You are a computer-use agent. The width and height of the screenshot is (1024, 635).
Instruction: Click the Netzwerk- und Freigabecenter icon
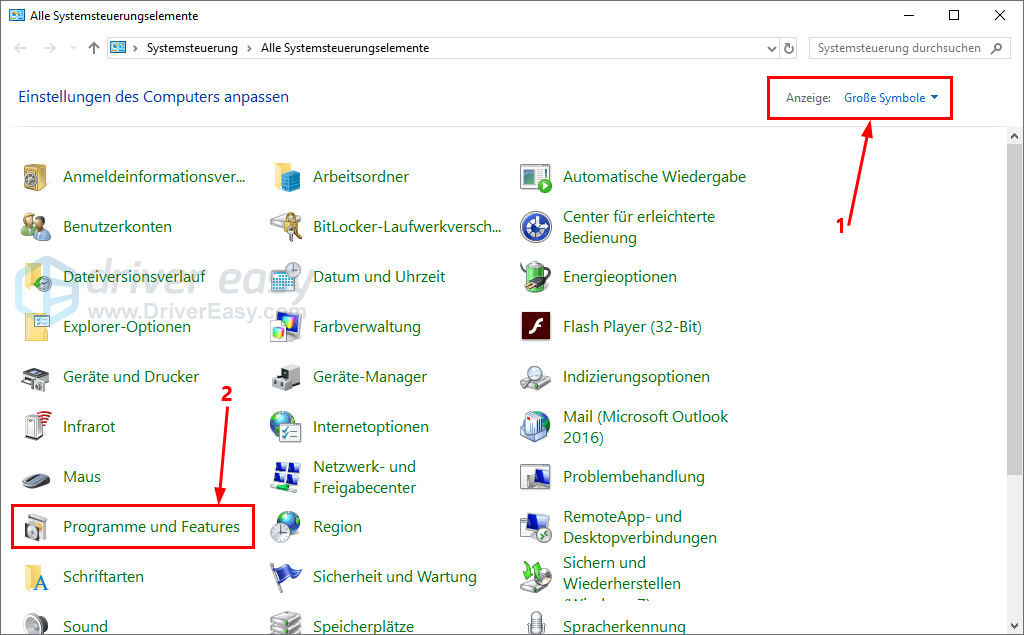pyautogui.click(x=286, y=477)
